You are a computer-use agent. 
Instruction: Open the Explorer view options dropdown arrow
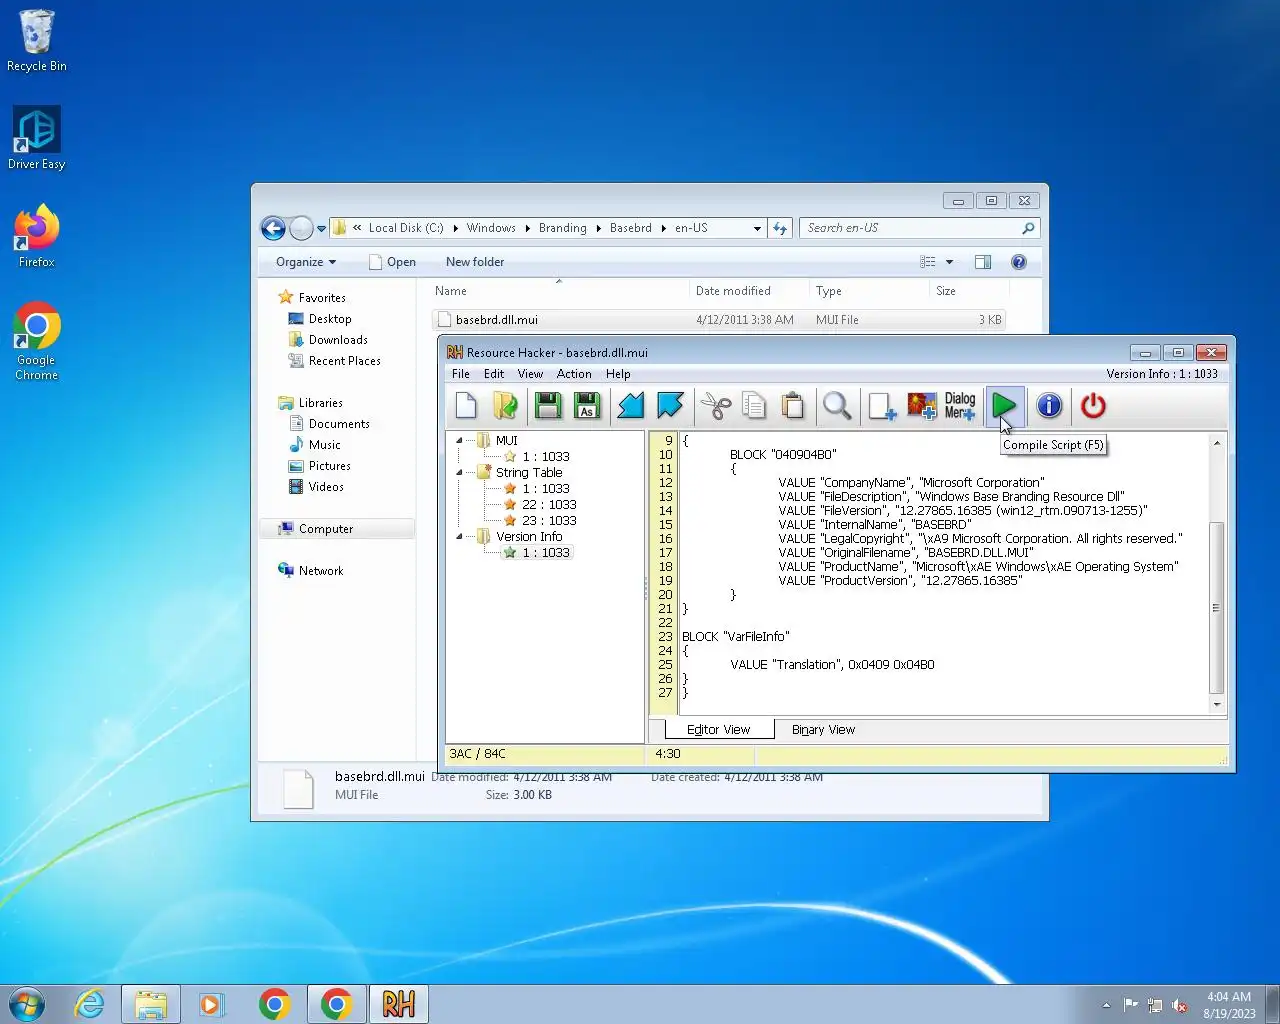949,262
